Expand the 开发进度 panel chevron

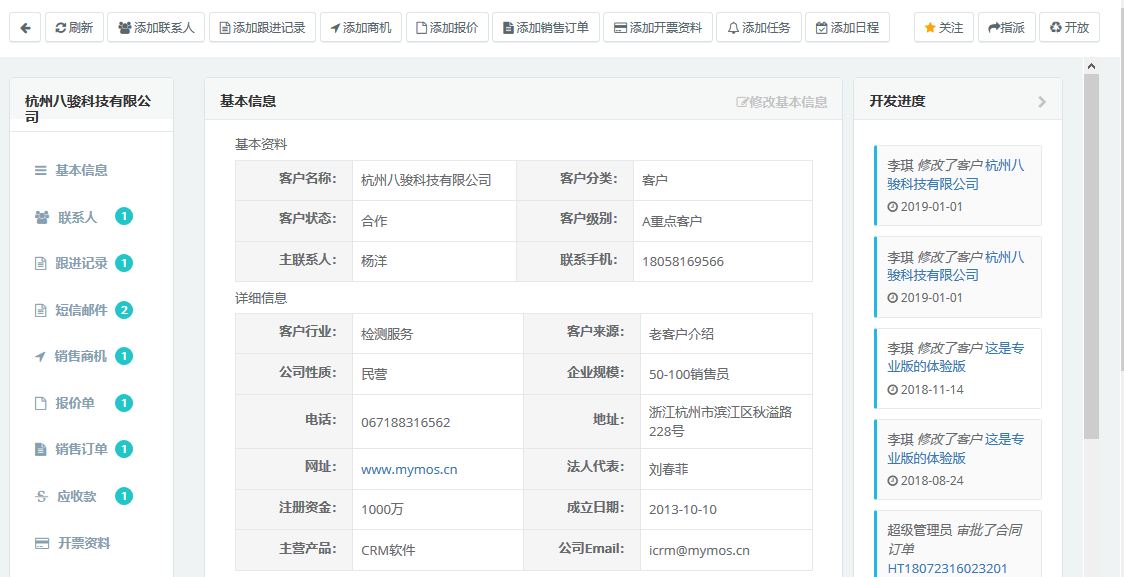pos(1042,102)
